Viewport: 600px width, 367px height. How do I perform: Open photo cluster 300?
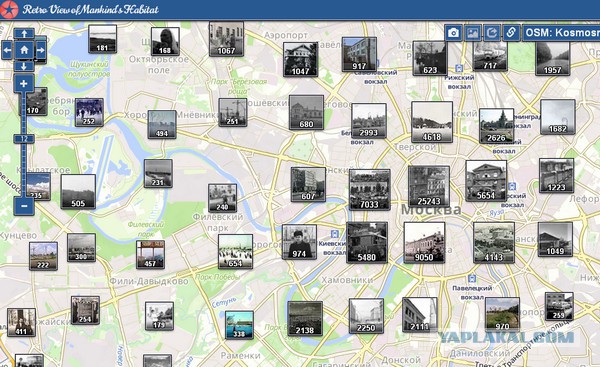(82, 248)
